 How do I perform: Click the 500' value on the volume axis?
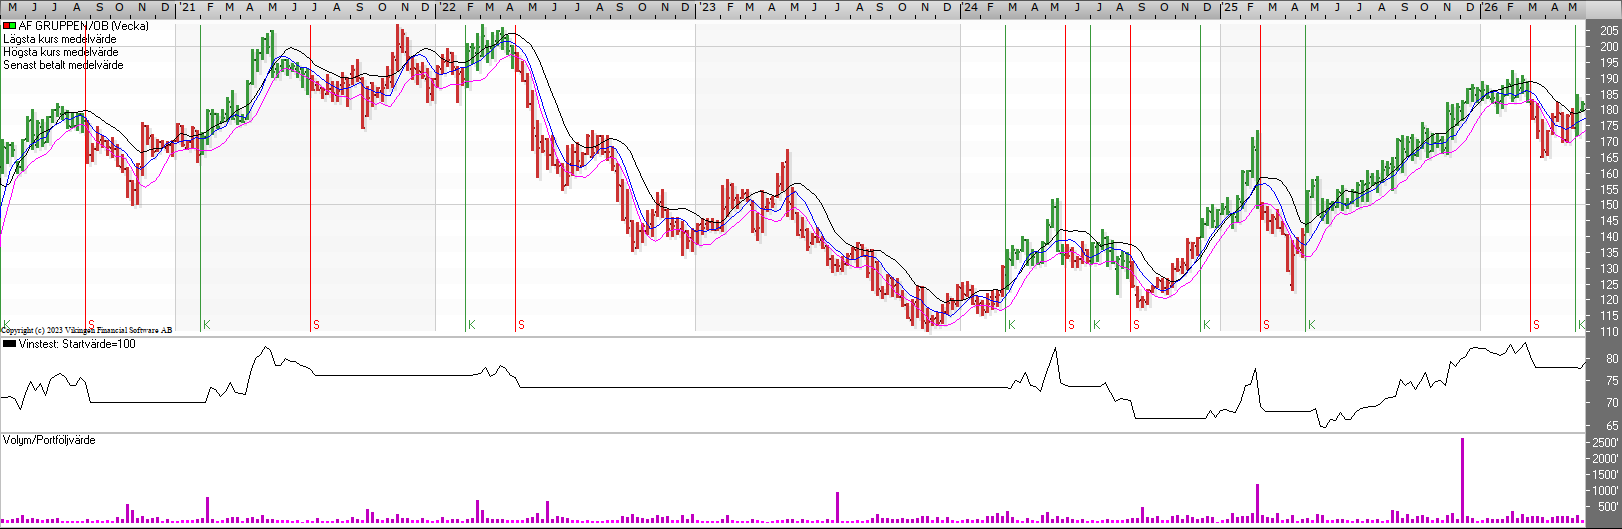[1608, 507]
